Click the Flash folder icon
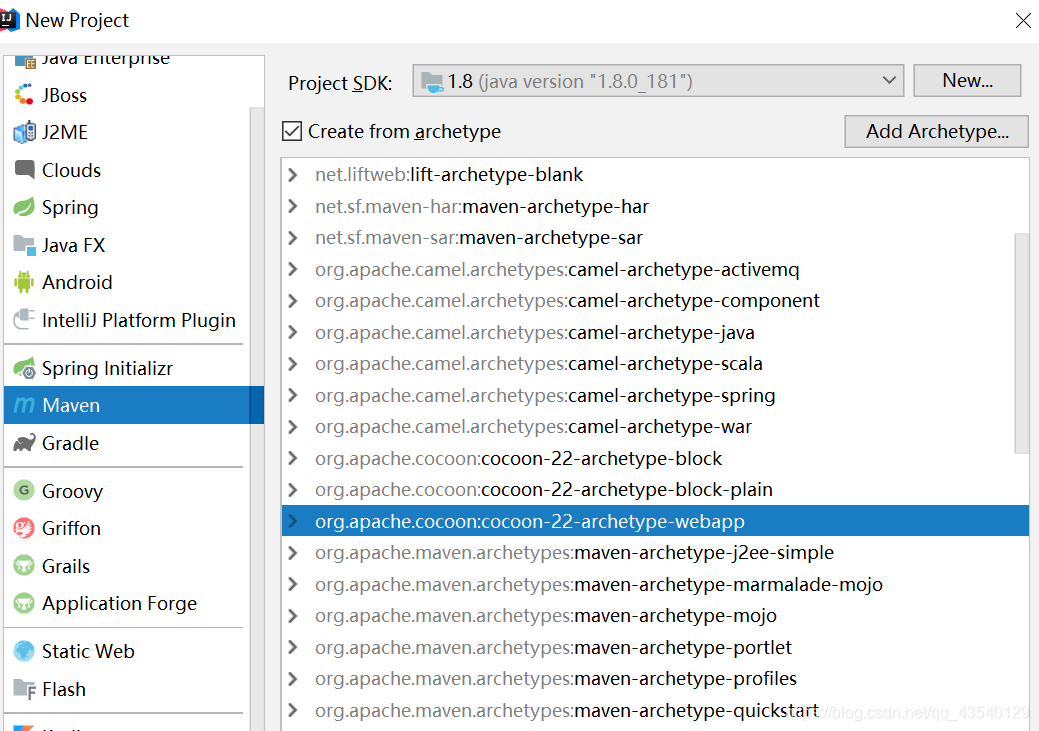Image resolution: width=1039 pixels, height=731 pixels. point(25,689)
